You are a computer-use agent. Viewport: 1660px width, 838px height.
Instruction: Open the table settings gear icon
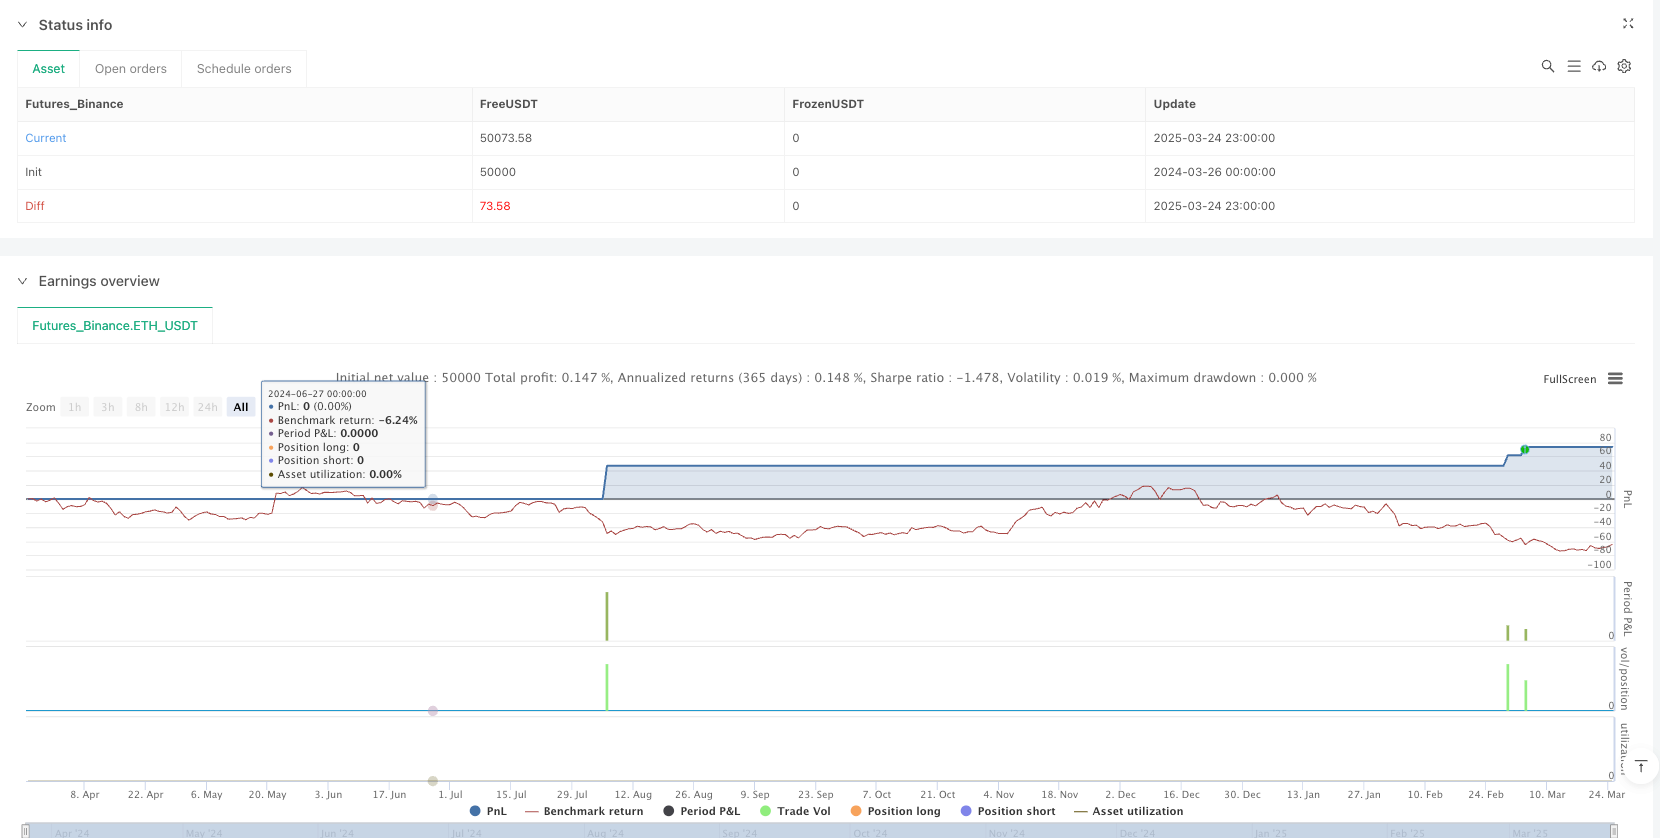[1624, 66]
